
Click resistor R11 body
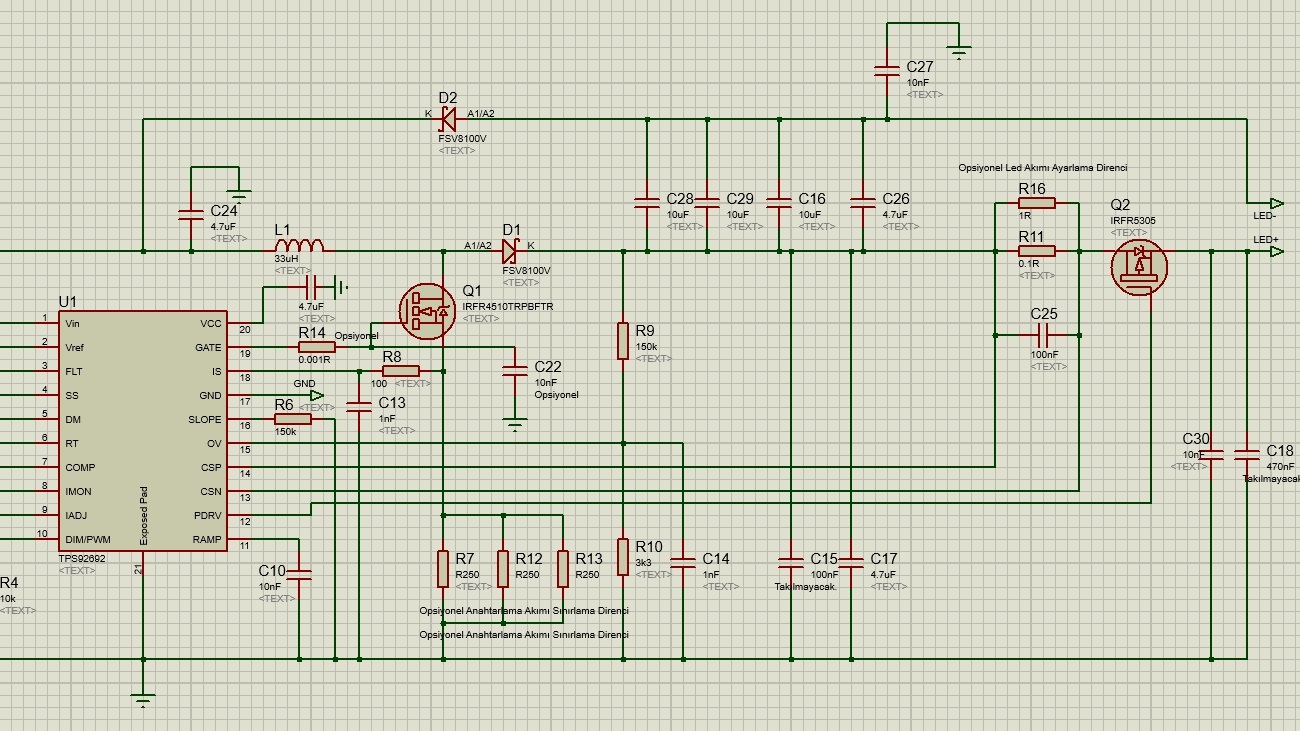point(1037,251)
